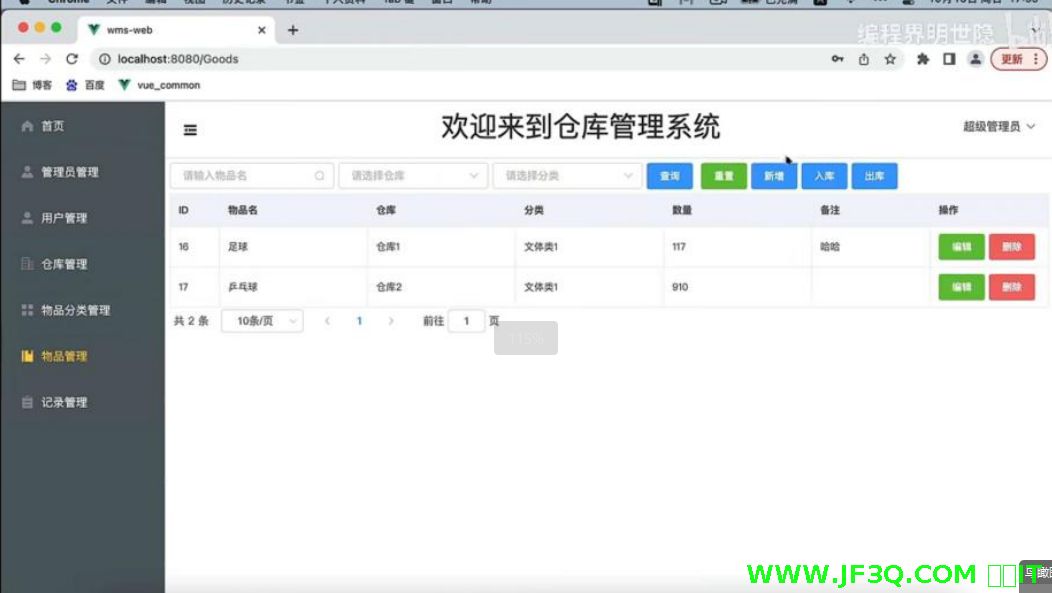Bookmark the page using the star icon
Viewport: 1052px width, 593px height.
tap(890, 59)
